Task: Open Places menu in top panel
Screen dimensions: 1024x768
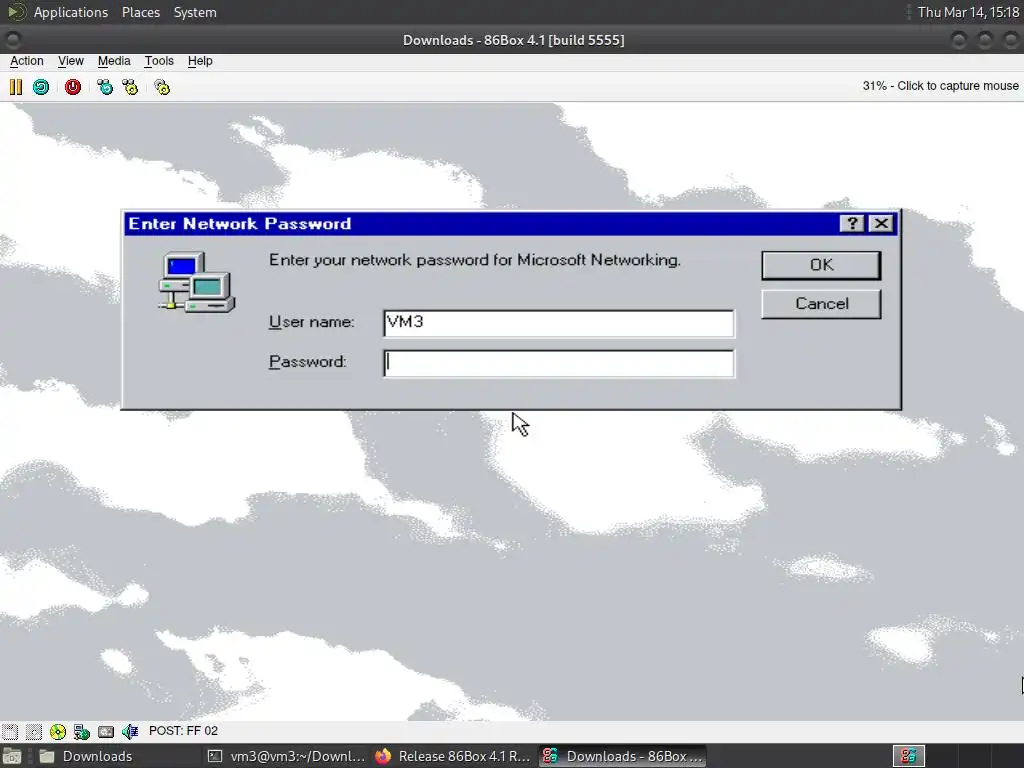Action: tap(141, 12)
